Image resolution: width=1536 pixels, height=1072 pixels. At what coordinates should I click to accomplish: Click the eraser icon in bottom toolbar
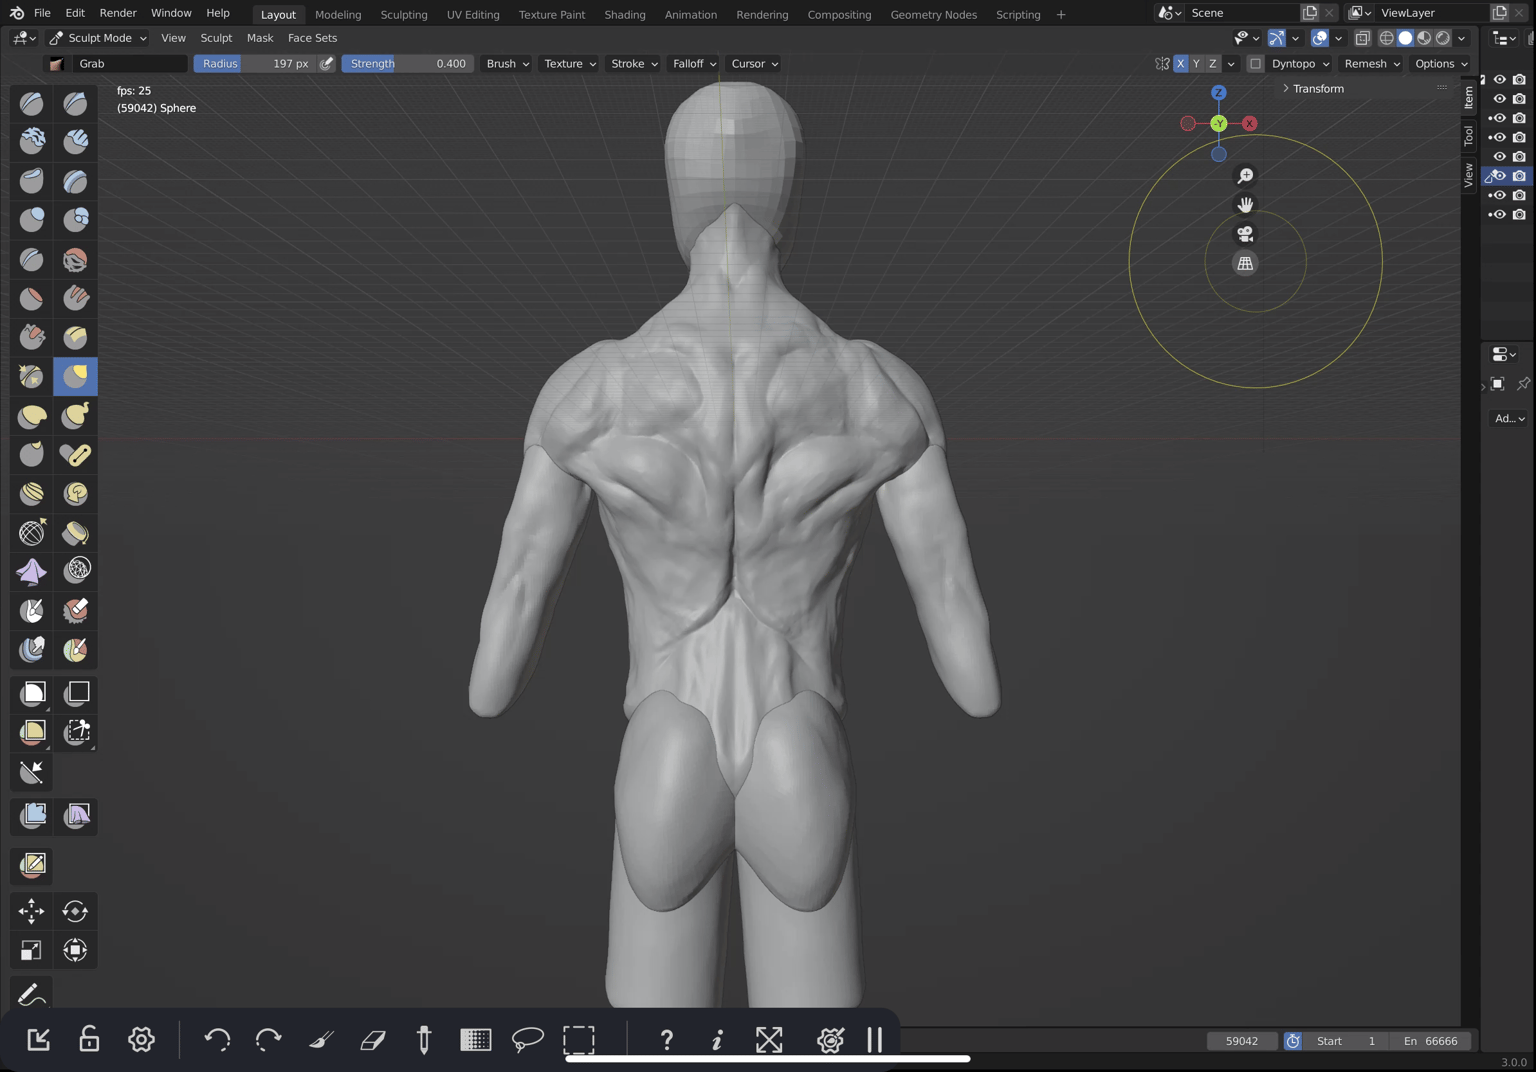(x=372, y=1040)
